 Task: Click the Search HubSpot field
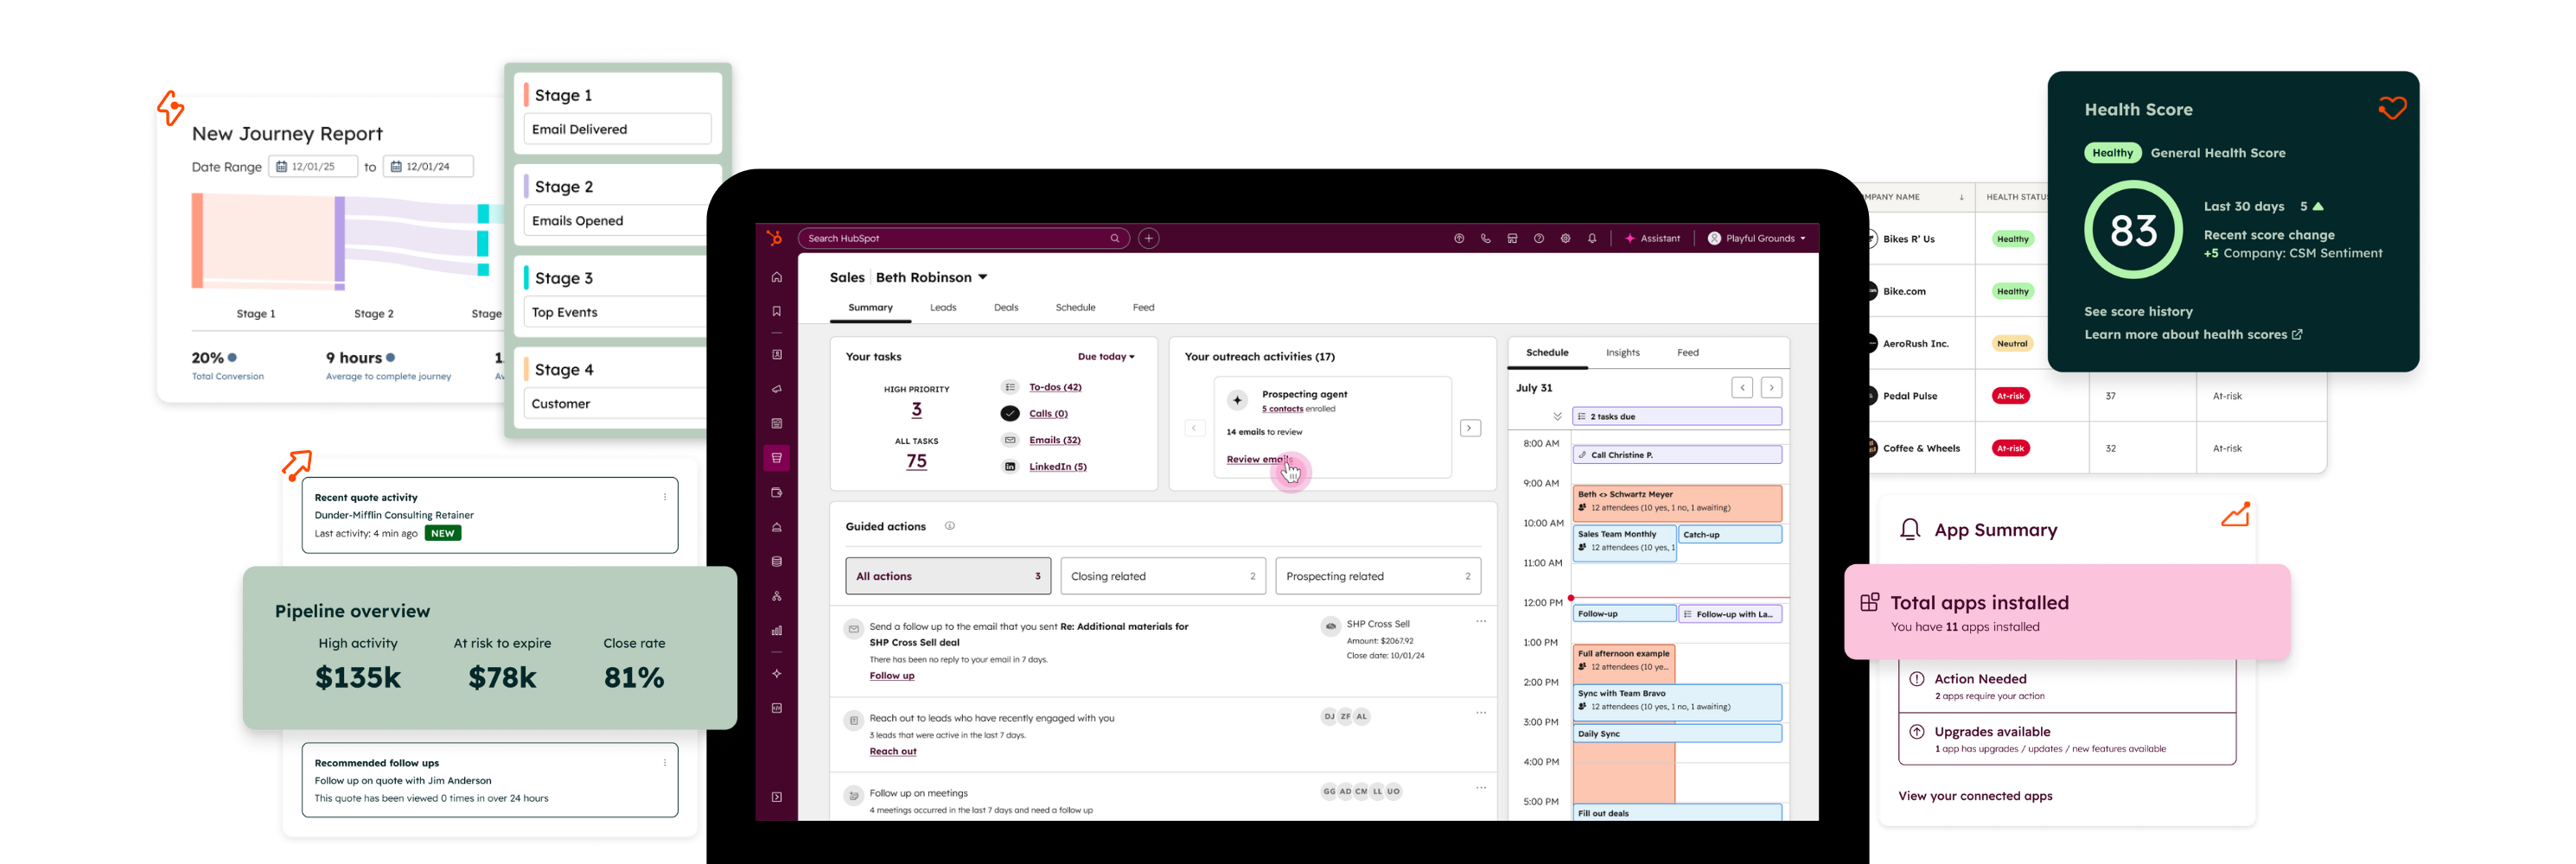[x=955, y=239]
